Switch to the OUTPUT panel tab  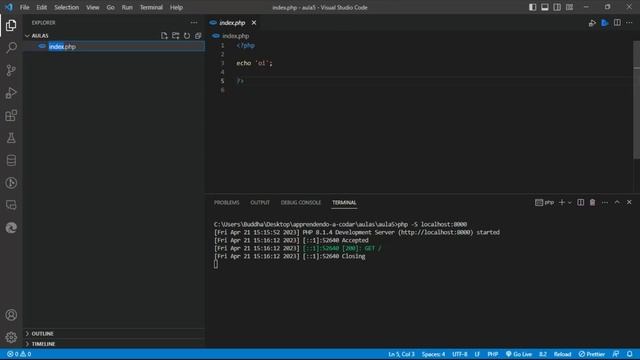(x=260, y=202)
